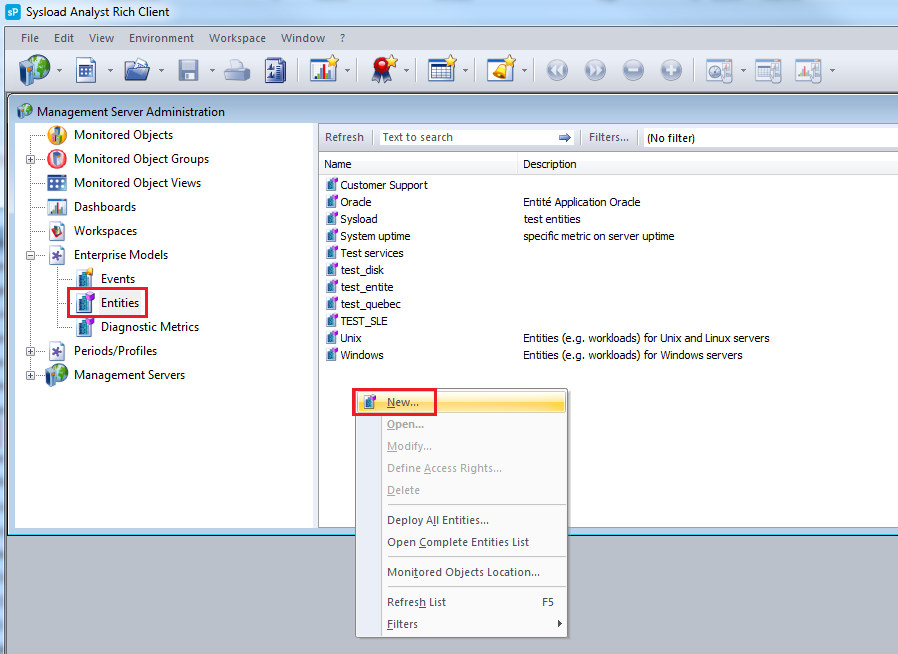Collapse the Enterprise Models node
The height and width of the screenshot is (654, 898).
click(30, 255)
